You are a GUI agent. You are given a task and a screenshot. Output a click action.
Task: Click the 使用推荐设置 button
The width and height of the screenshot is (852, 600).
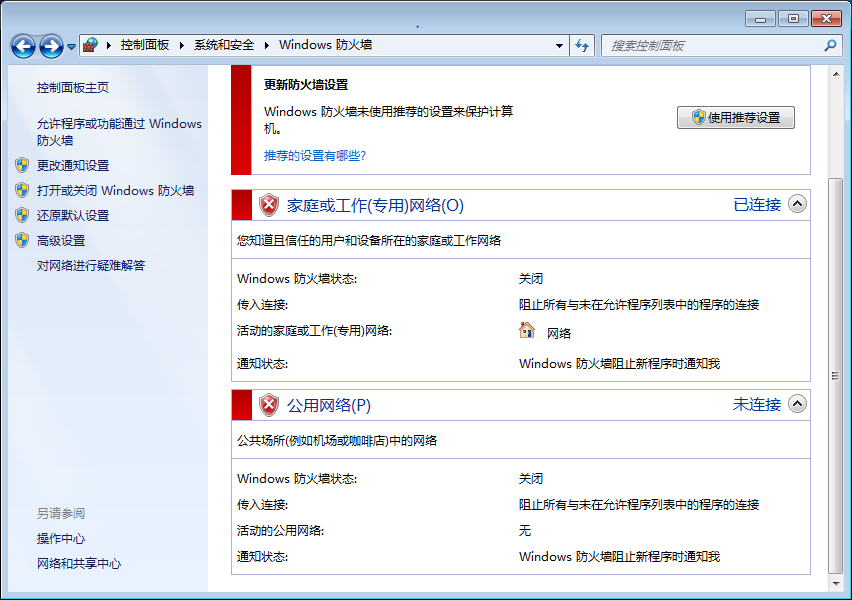(736, 117)
